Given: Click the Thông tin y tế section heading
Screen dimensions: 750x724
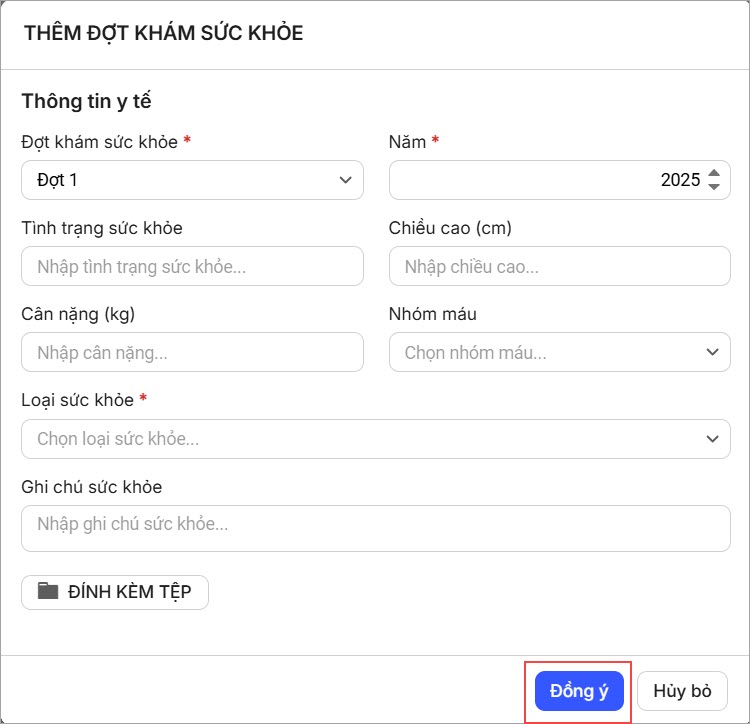Looking at the screenshot, I should point(86,101).
